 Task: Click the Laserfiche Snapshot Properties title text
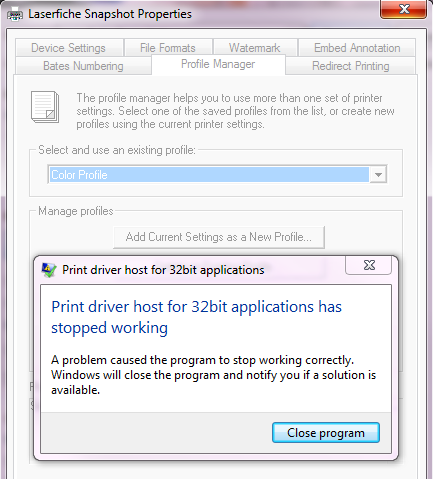pos(110,14)
